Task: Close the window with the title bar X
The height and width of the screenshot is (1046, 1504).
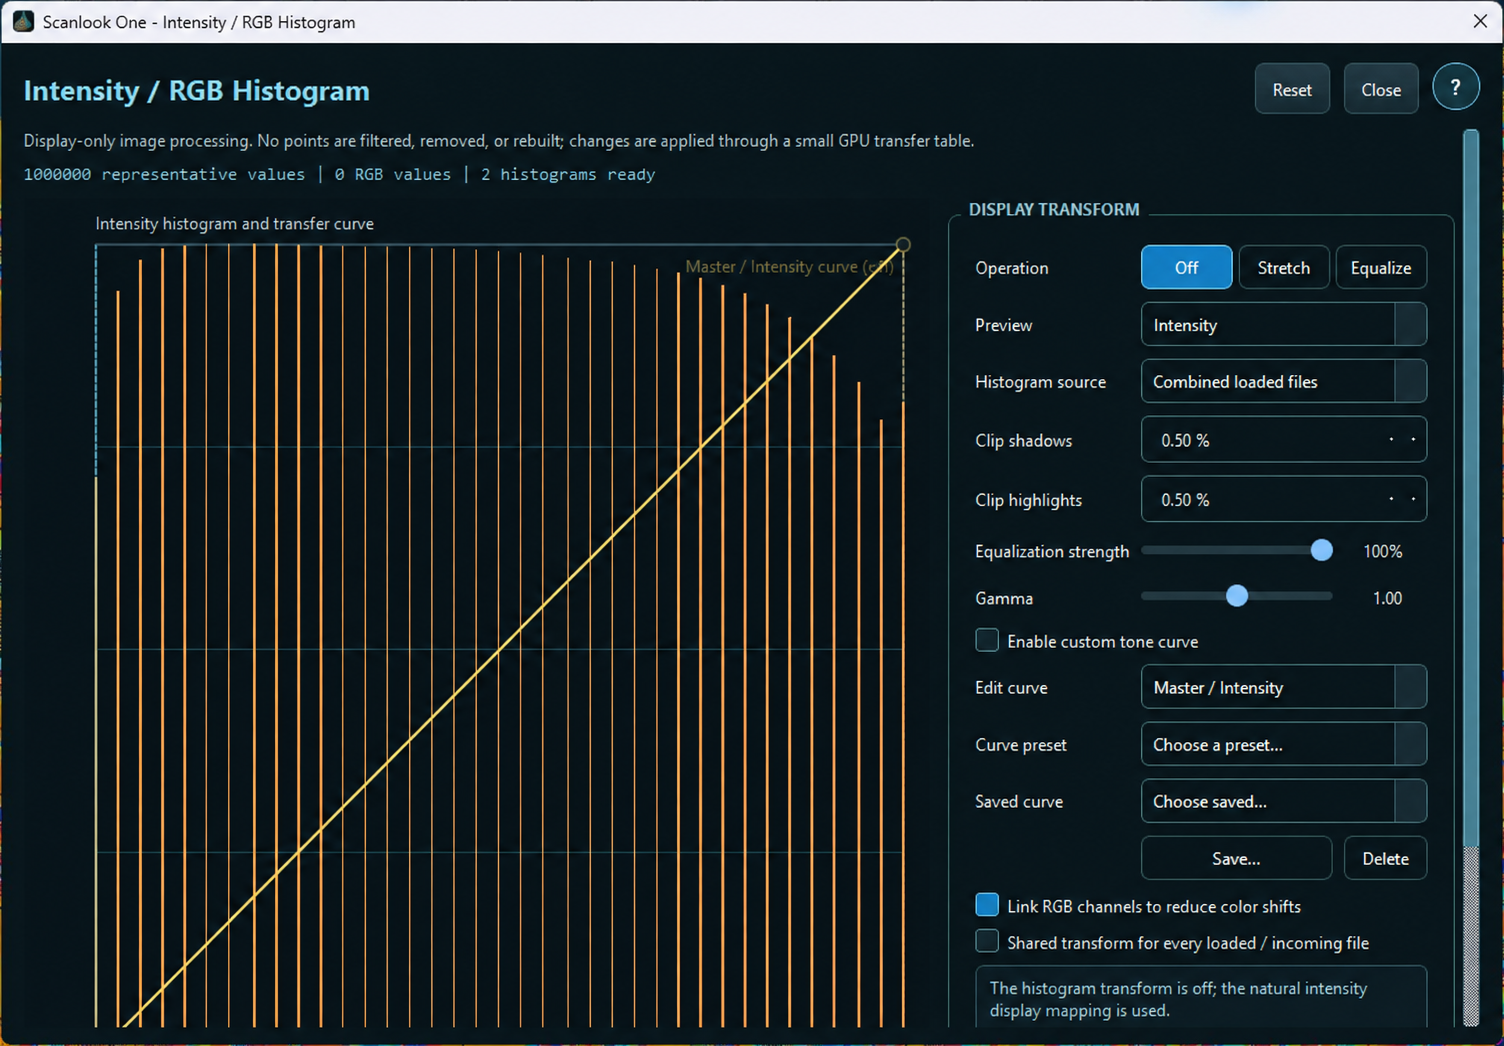Action: pyautogui.click(x=1480, y=21)
